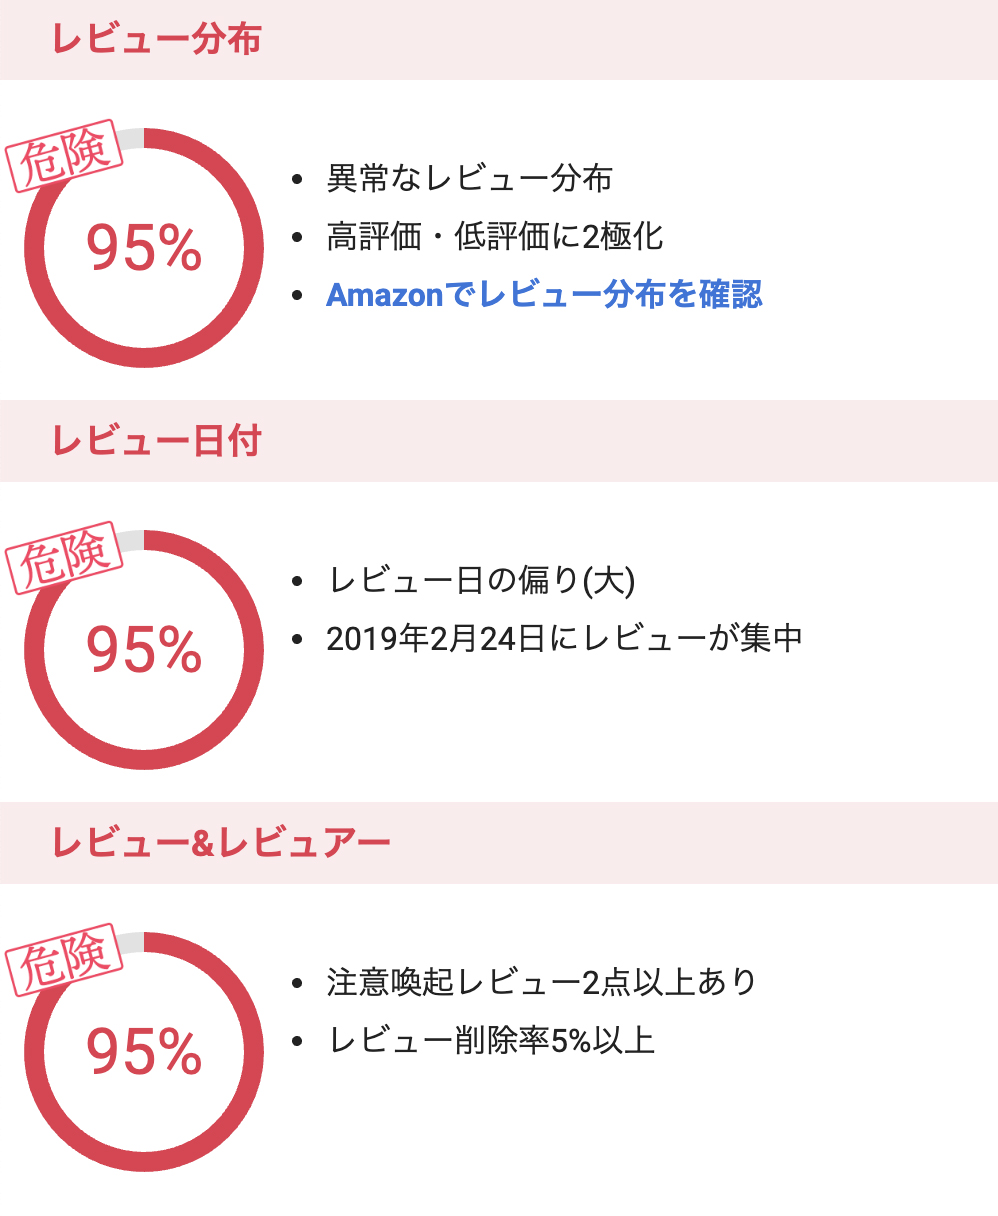Click the 危険 stamp in レビュー&レビュアー section
This screenshot has width=998, height=1216.
click(64, 961)
